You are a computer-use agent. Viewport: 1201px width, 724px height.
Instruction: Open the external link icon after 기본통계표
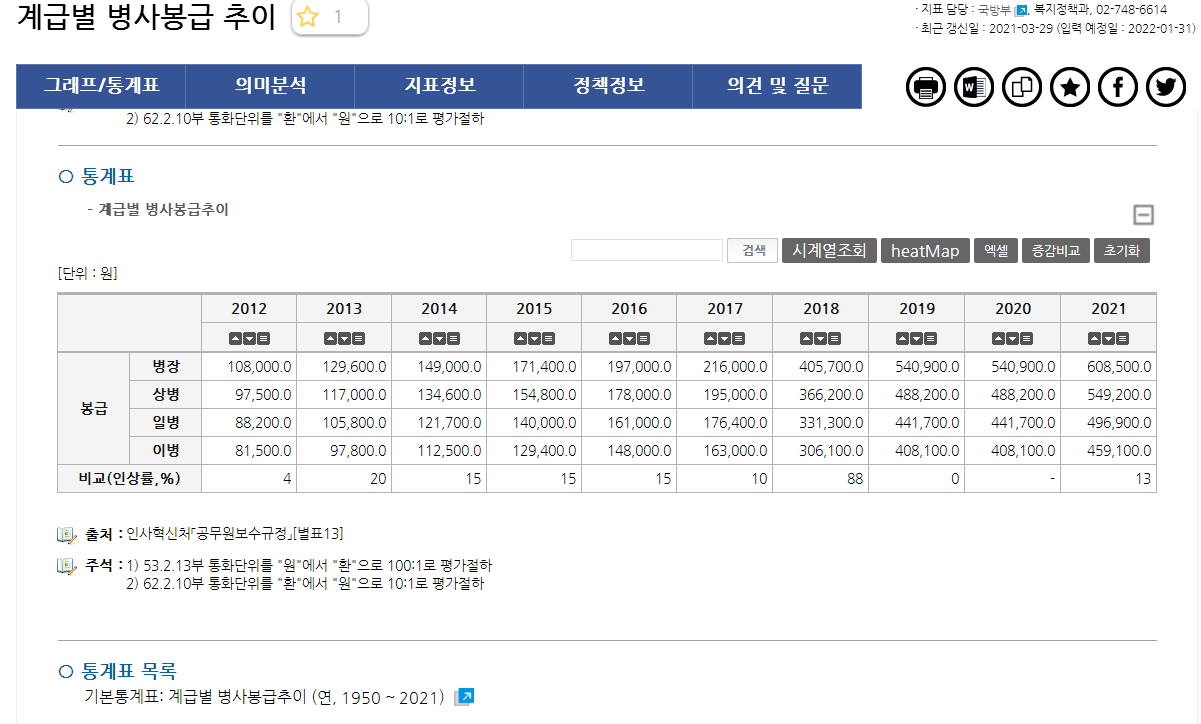pos(463,697)
